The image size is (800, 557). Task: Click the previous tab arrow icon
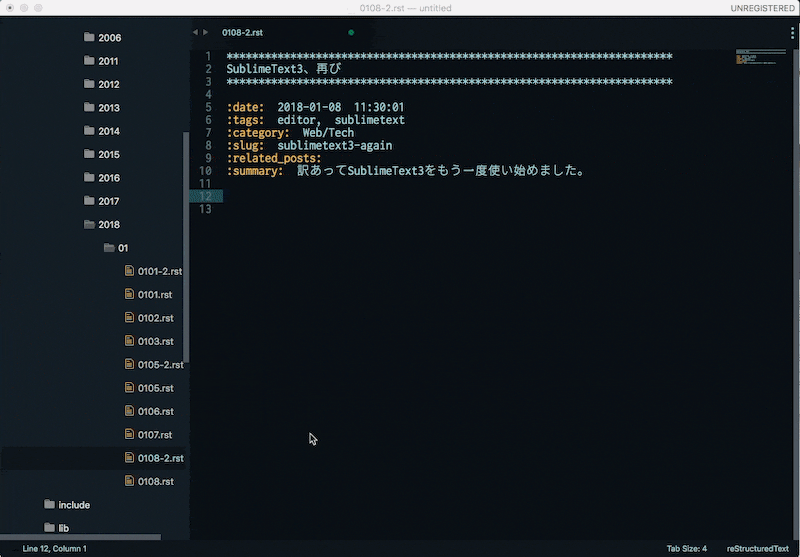pyautogui.click(x=195, y=33)
